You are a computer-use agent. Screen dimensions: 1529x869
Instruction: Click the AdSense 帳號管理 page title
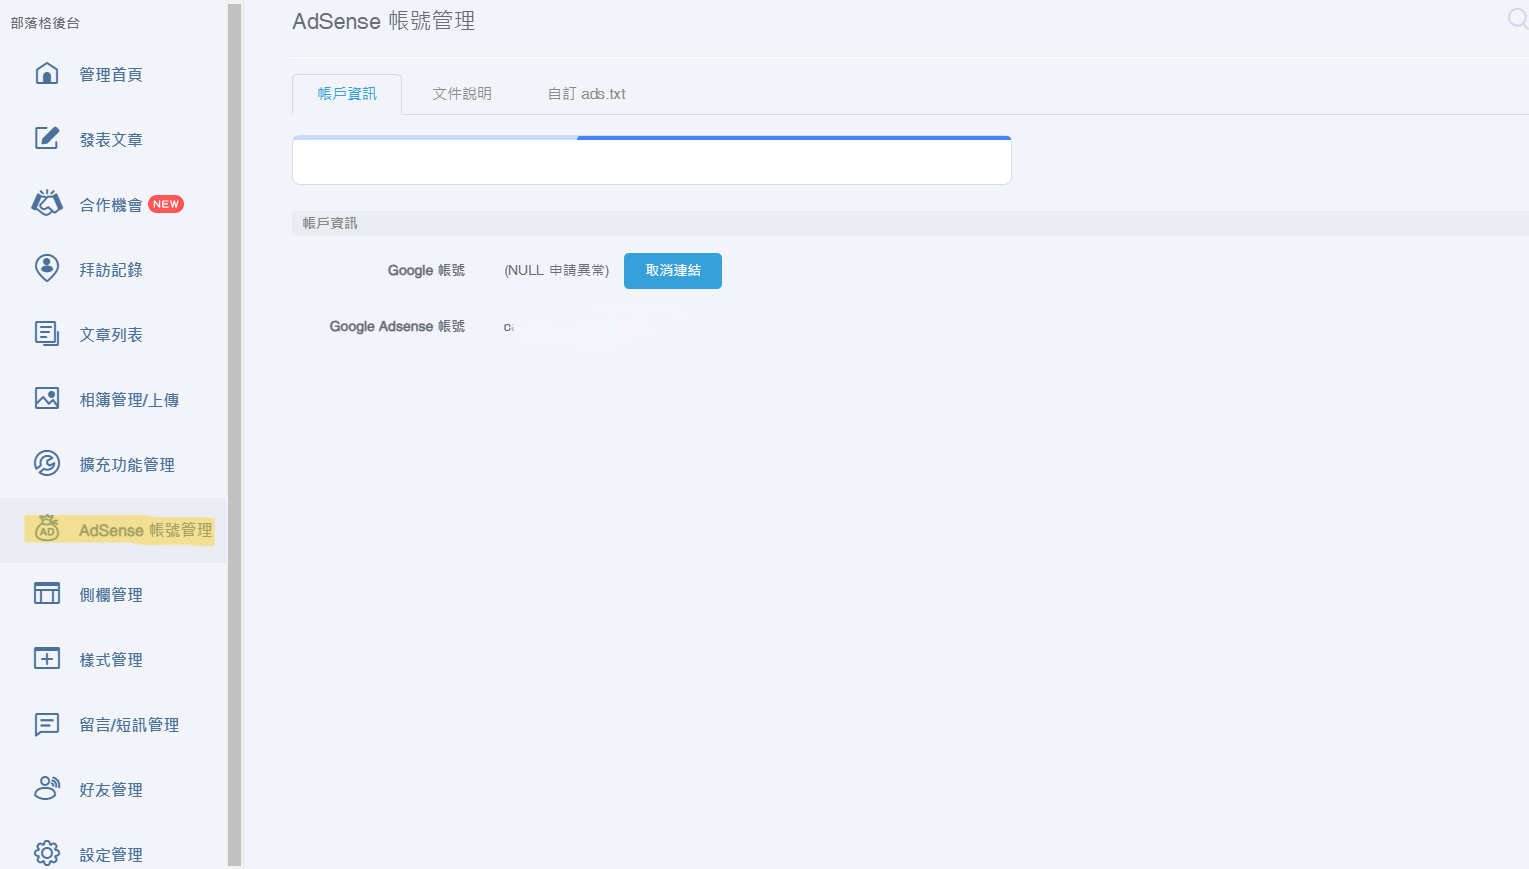tap(384, 21)
